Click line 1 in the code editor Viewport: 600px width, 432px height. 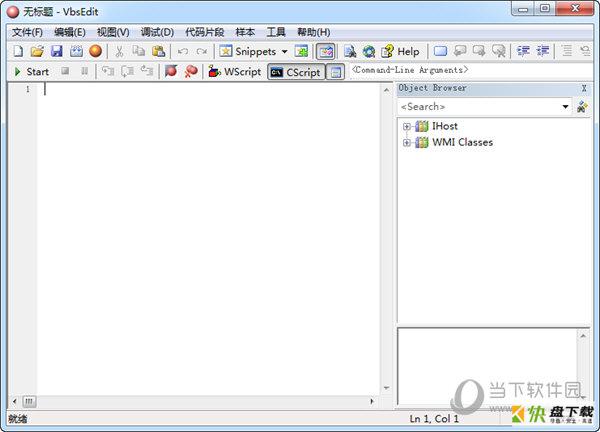coord(210,90)
